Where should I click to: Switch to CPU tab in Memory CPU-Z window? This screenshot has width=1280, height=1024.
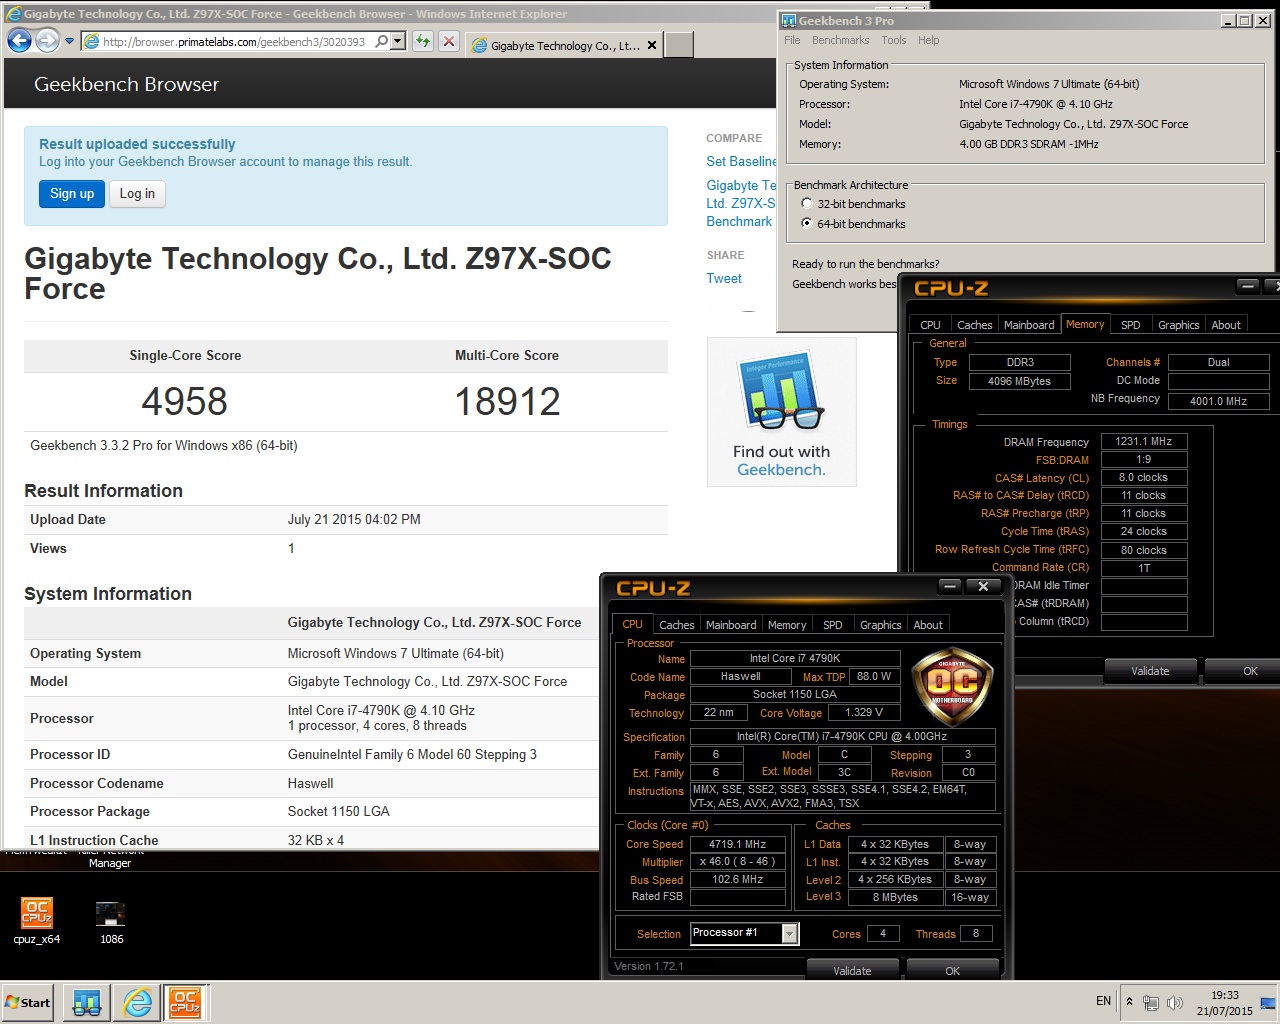[930, 325]
